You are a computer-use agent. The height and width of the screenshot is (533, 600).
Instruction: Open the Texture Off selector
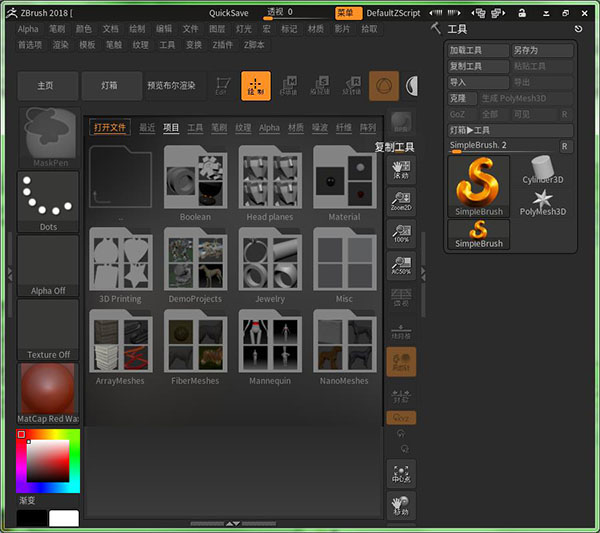(48, 330)
